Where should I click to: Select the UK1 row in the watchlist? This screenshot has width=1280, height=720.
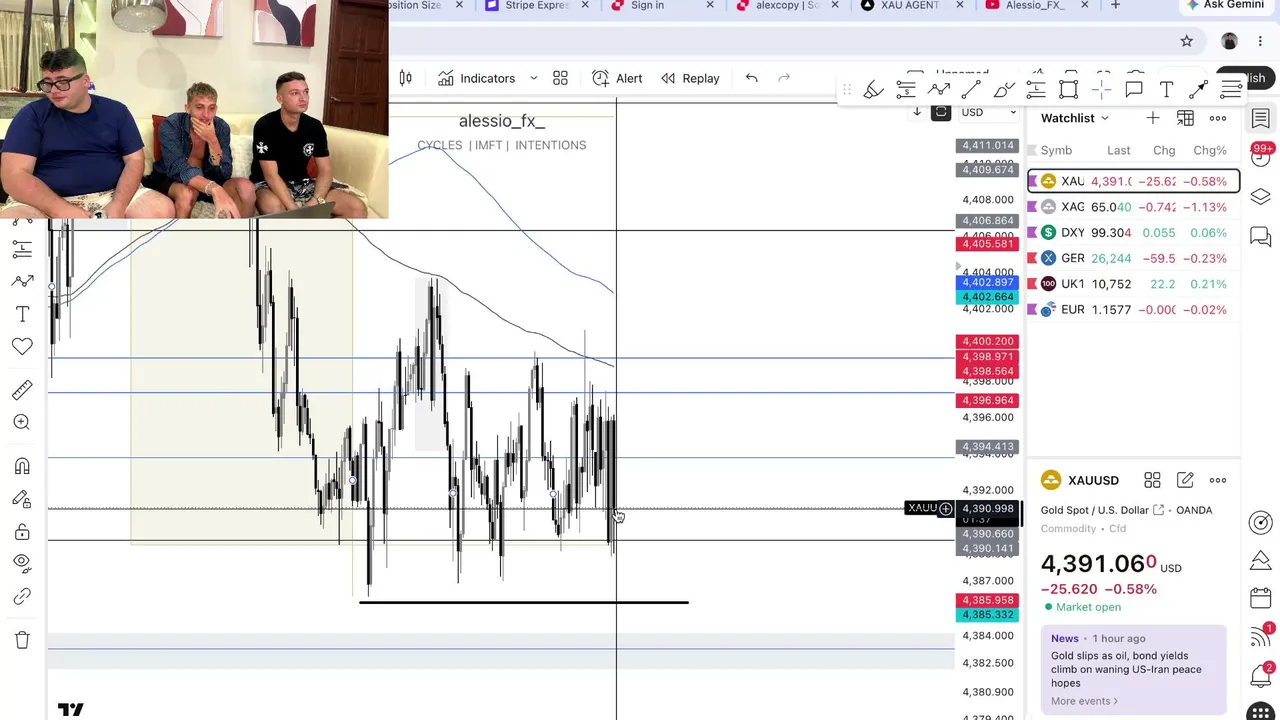pyautogui.click(x=1134, y=284)
